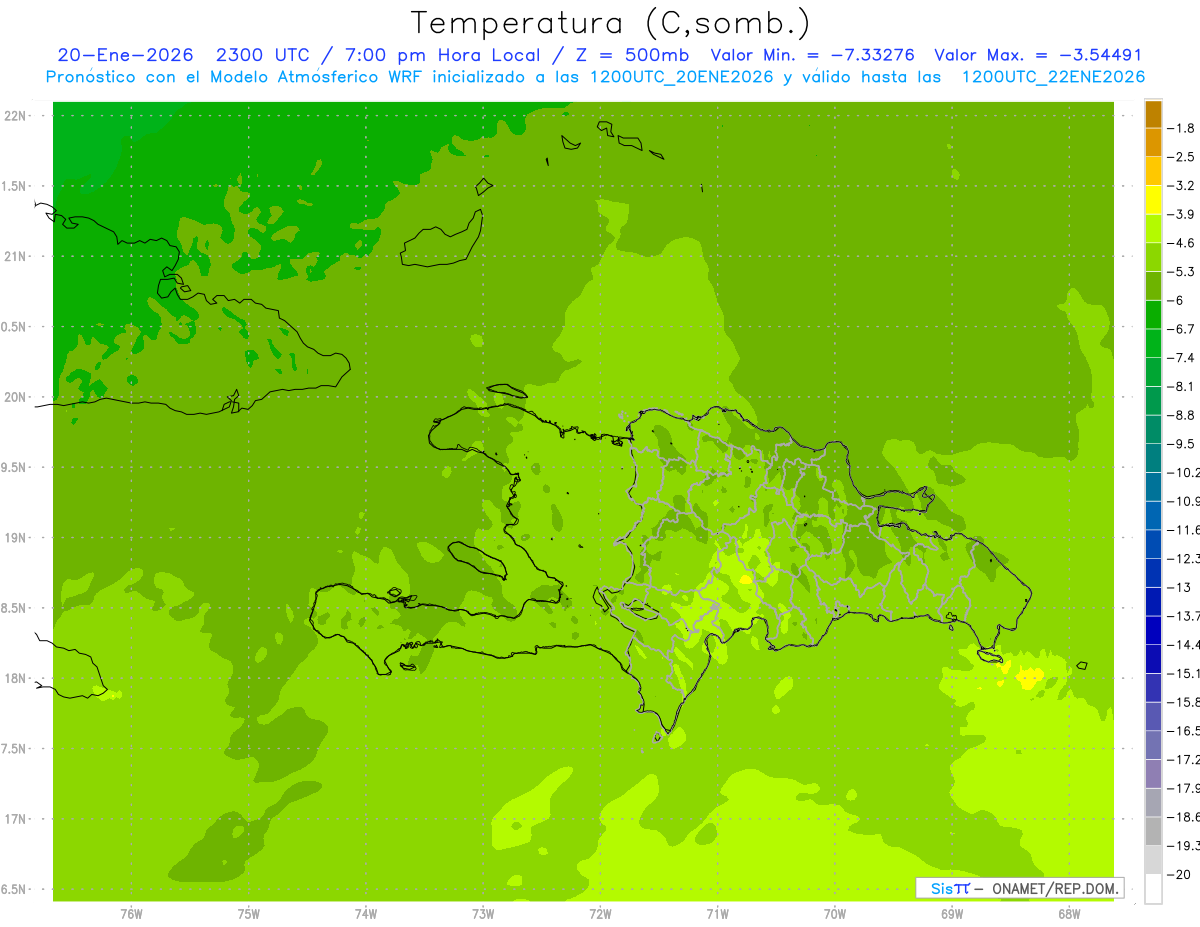The width and height of the screenshot is (1200, 927).
Task: Click the "-20" legend value
Action: 1180,875
